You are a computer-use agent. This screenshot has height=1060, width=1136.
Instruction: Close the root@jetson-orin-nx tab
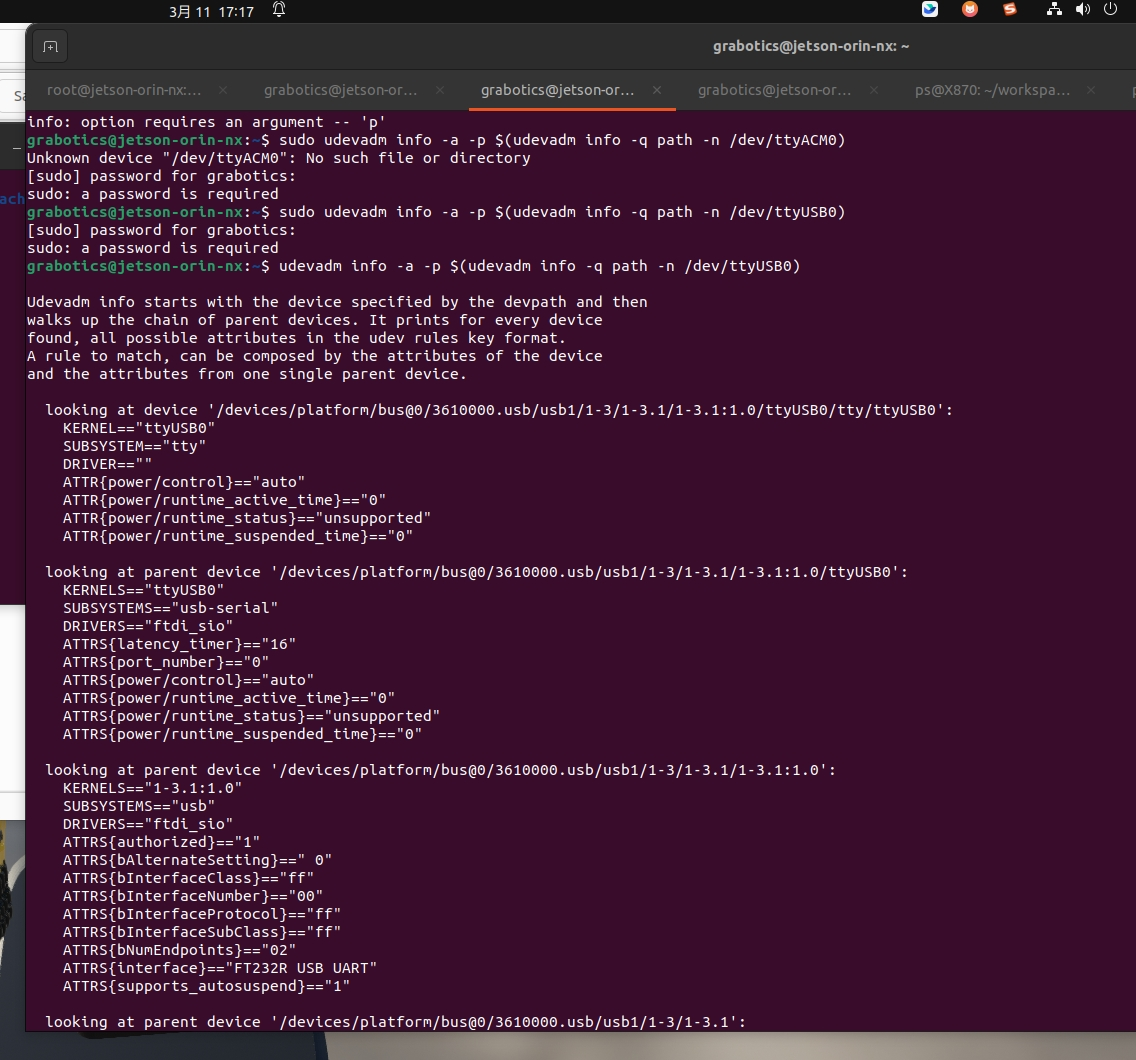(x=223, y=90)
